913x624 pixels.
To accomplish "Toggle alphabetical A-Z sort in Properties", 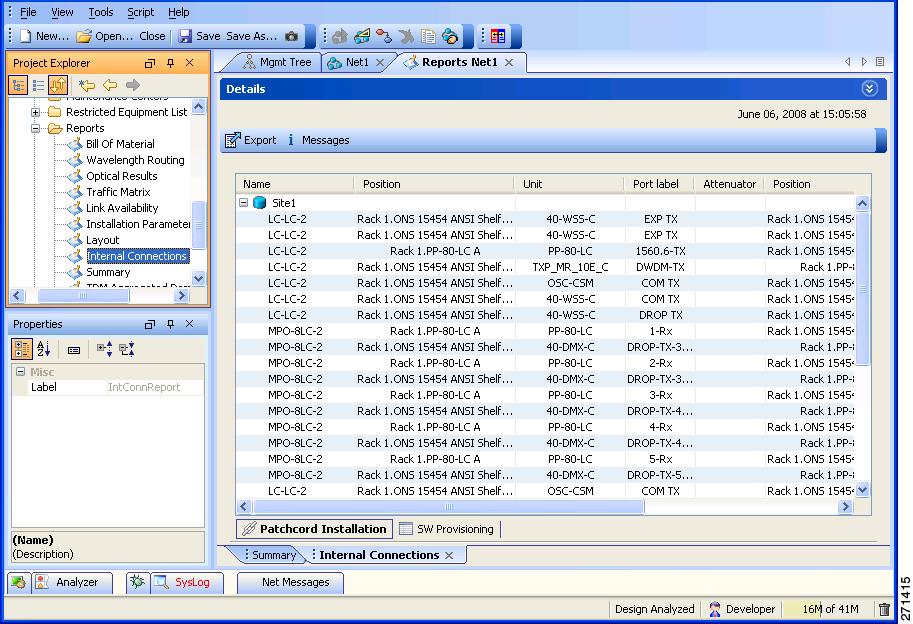I will [44, 349].
